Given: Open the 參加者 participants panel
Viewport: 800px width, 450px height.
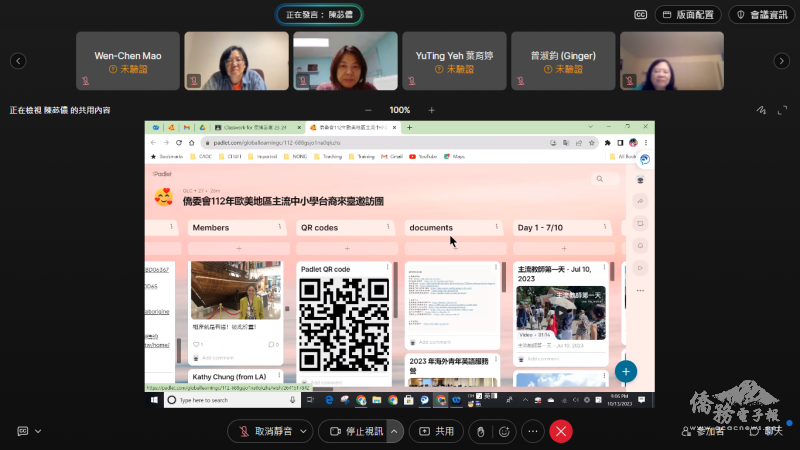Looking at the screenshot, I should point(703,431).
